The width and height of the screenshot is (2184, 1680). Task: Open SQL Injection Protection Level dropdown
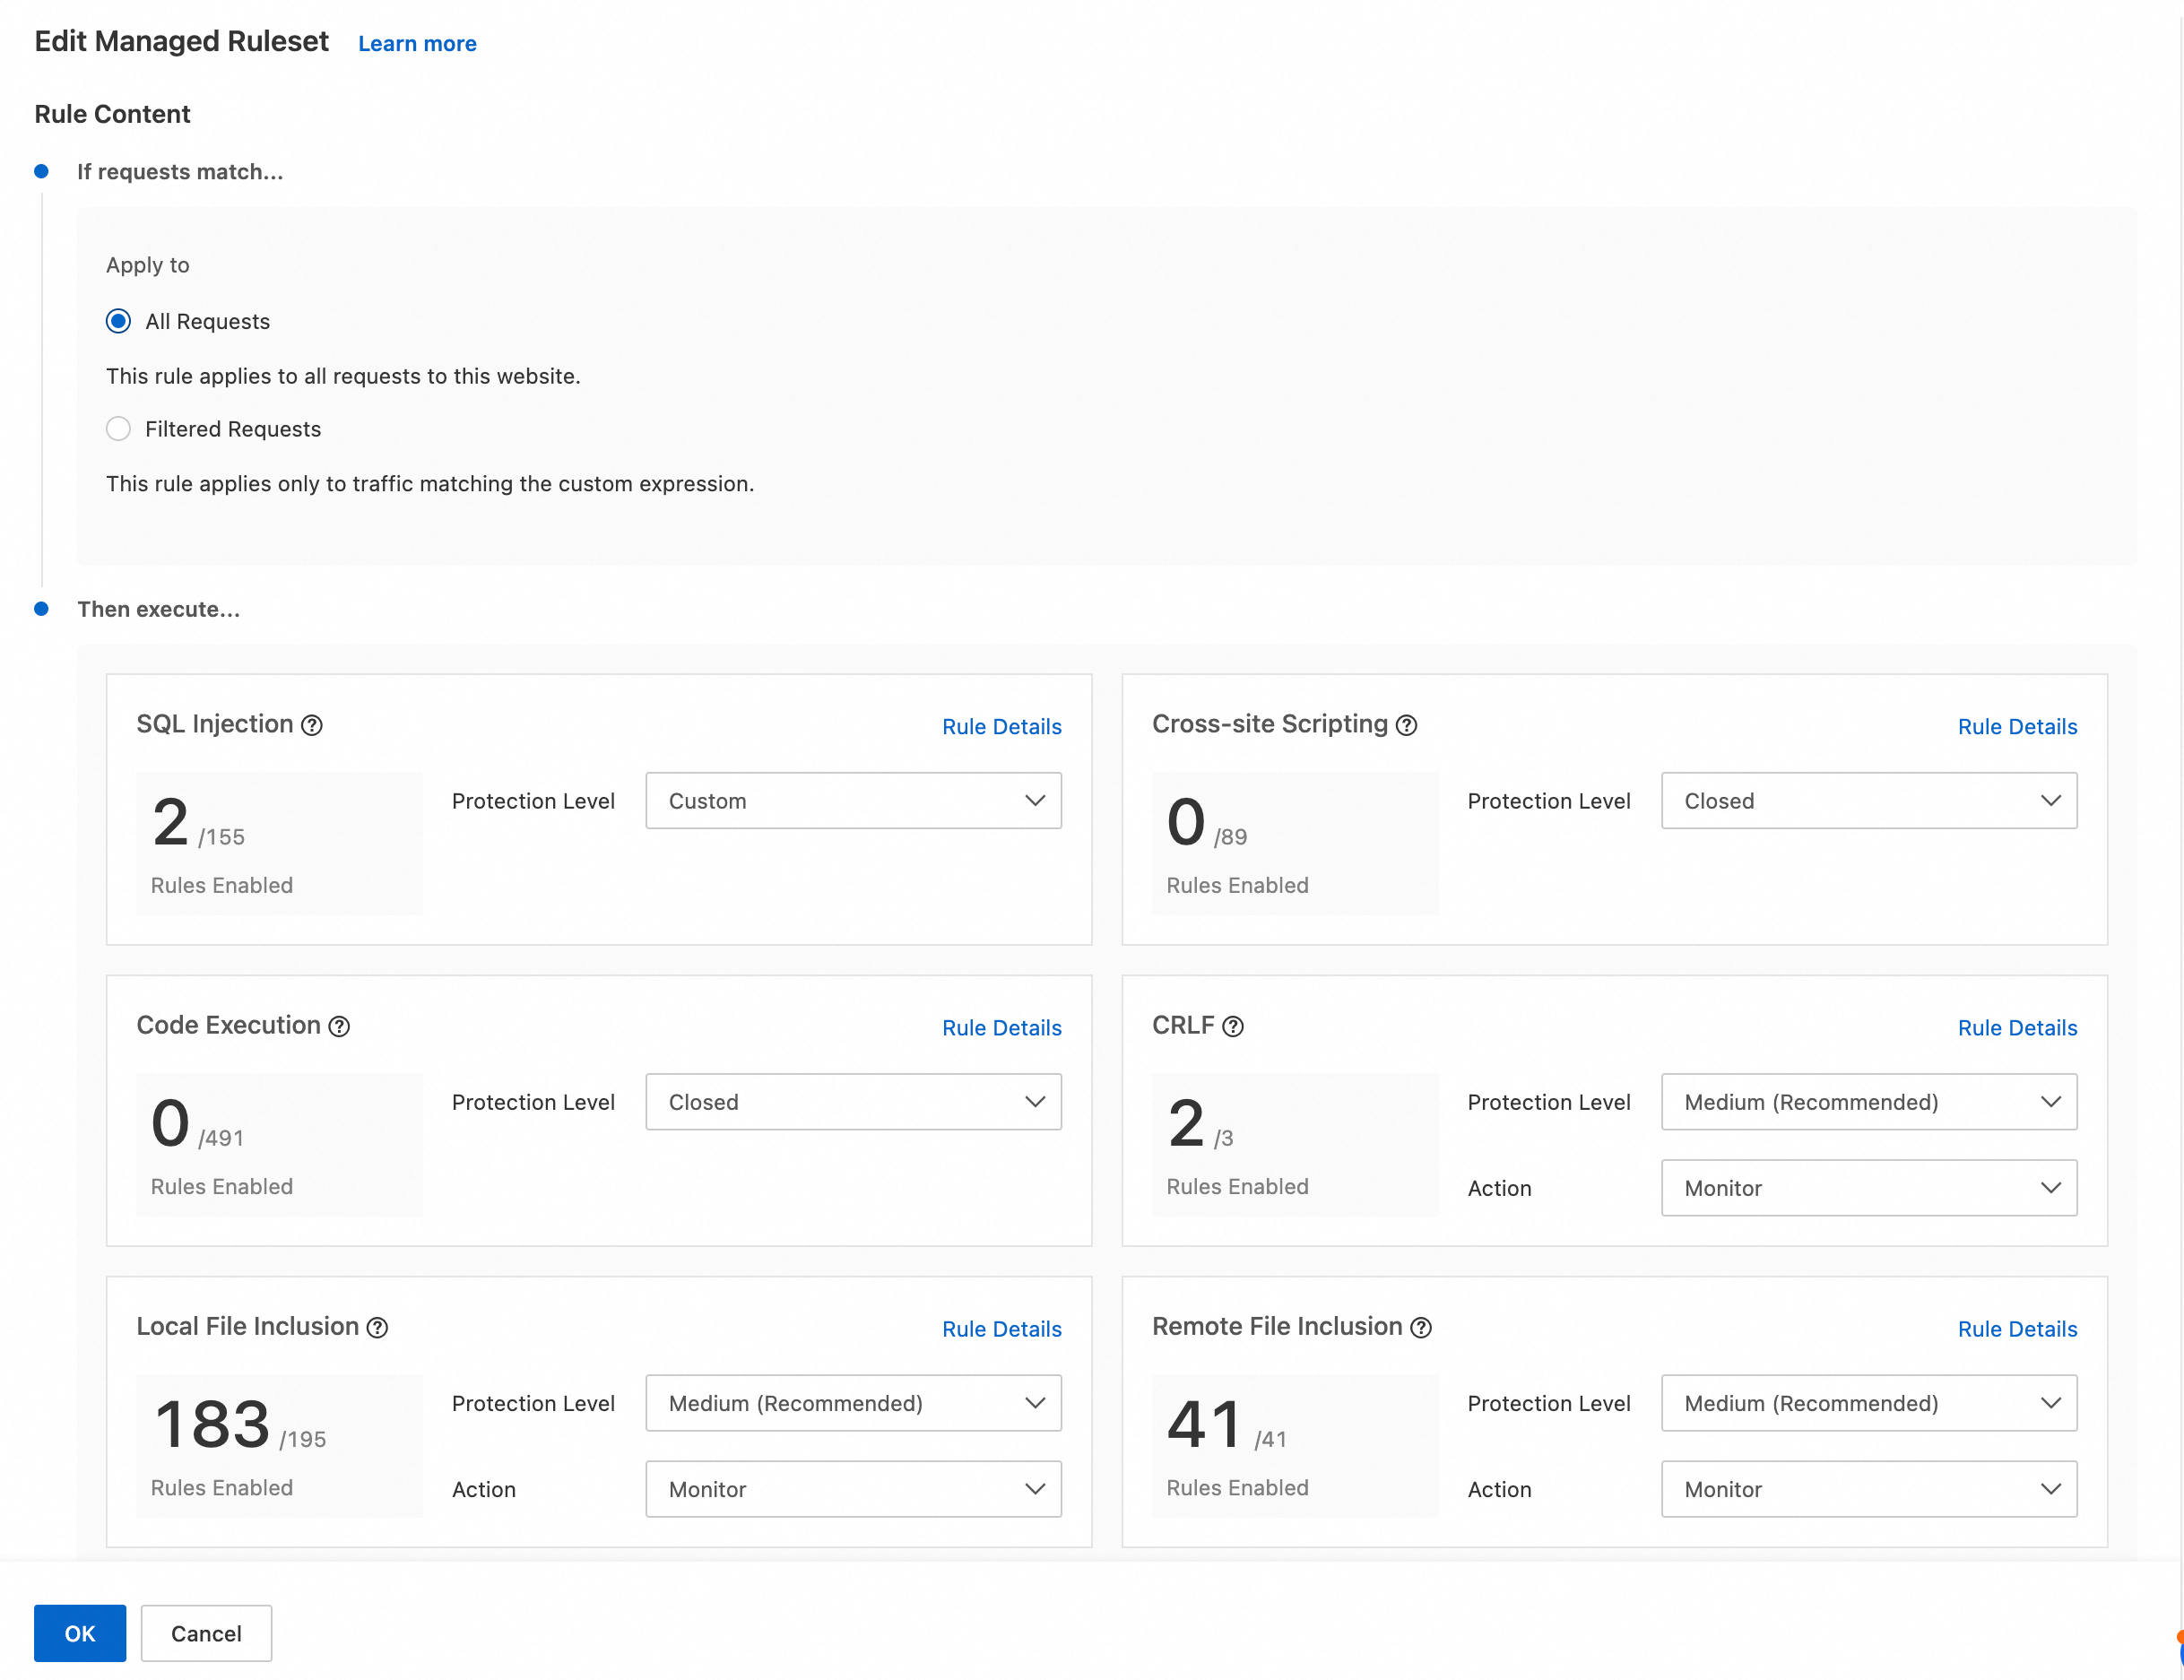(853, 800)
